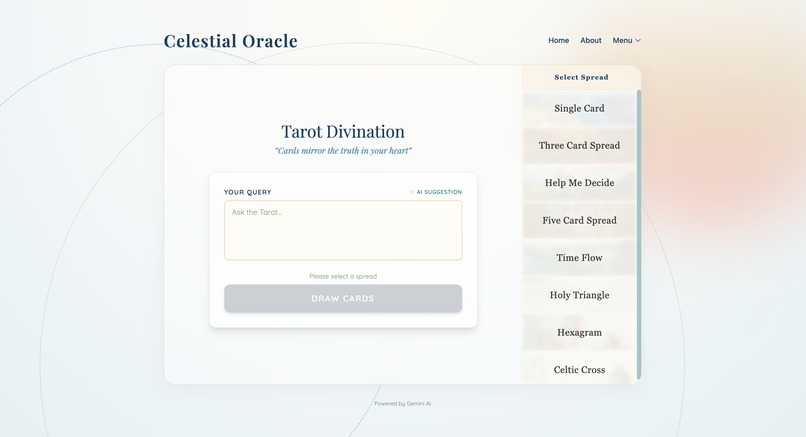Select the Single Card spread
Viewport: 806px width, 437px height.
(579, 108)
